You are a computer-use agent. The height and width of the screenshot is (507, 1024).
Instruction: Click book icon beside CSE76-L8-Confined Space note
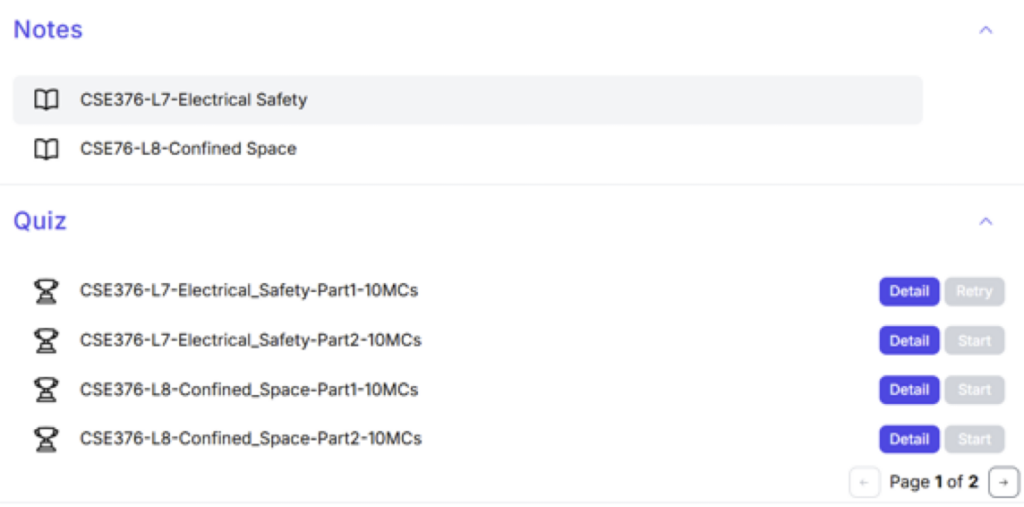pyautogui.click(x=46, y=149)
